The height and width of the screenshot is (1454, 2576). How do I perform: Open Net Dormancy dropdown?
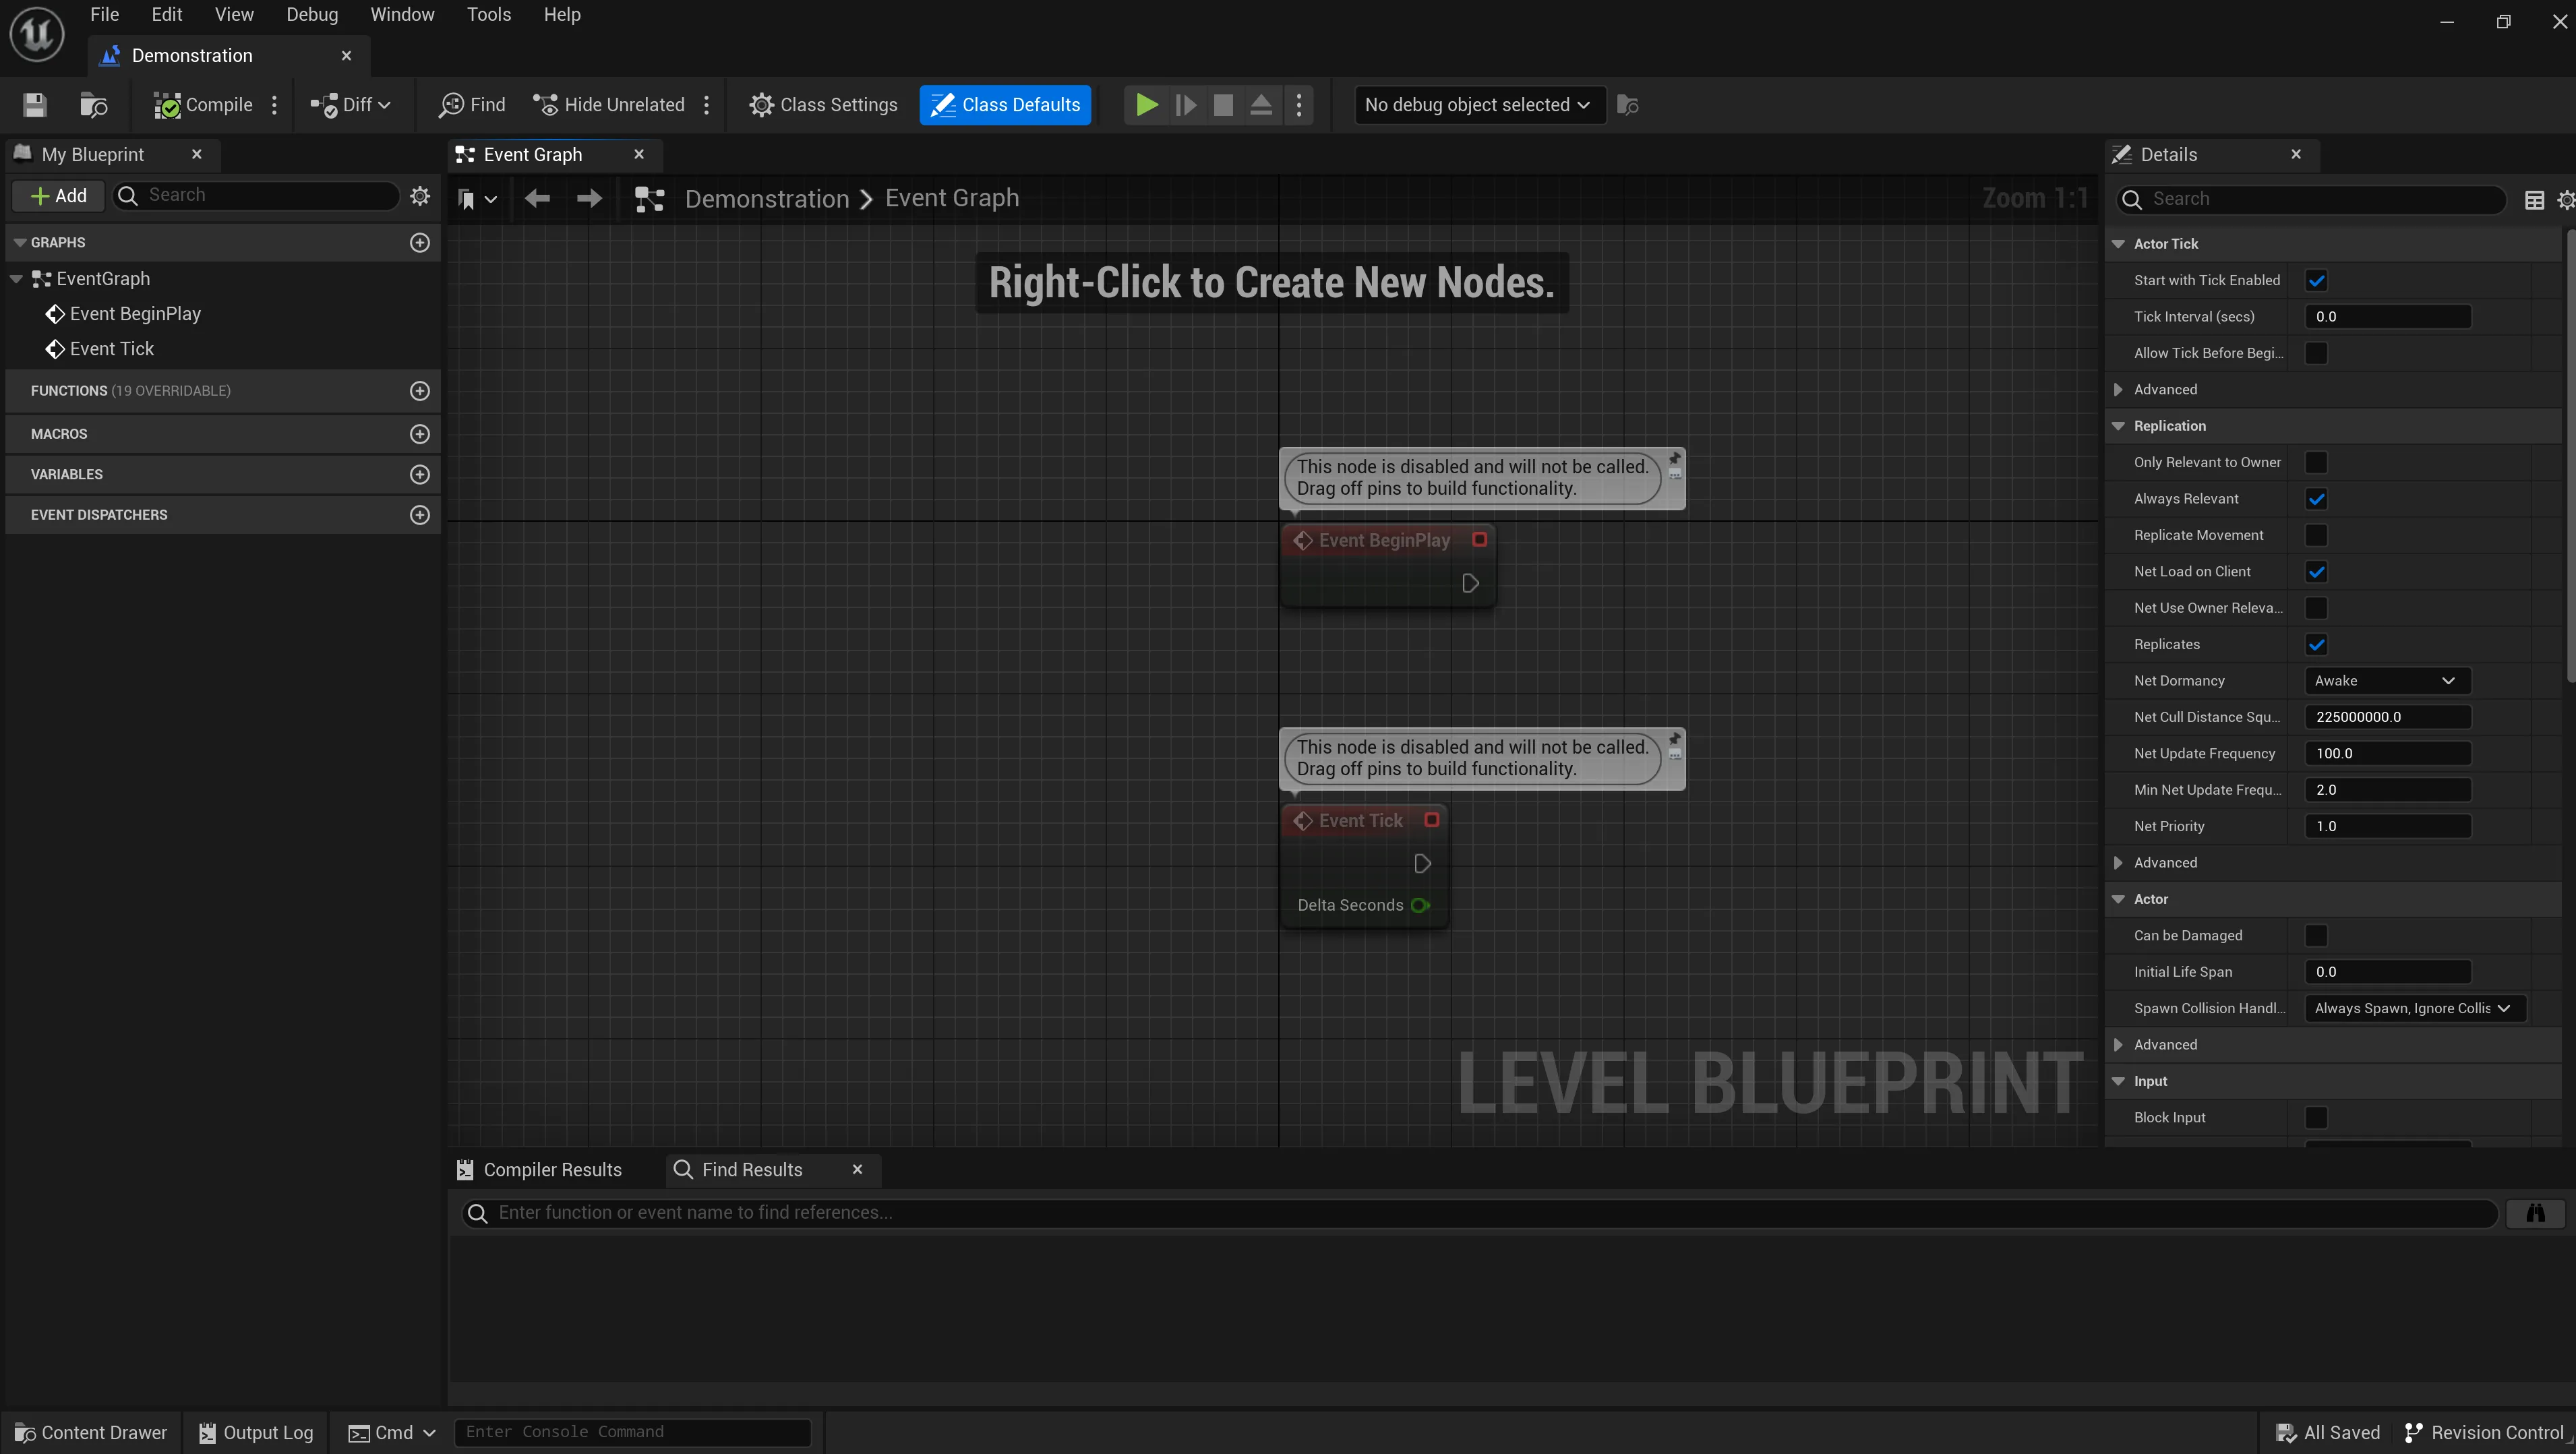click(2387, 681)
